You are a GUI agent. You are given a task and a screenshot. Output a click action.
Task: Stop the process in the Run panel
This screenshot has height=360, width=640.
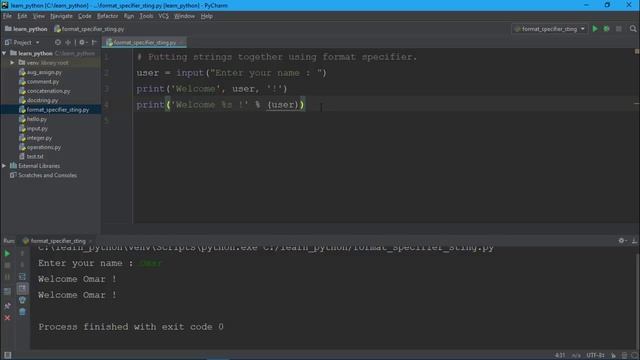point(7,265)
